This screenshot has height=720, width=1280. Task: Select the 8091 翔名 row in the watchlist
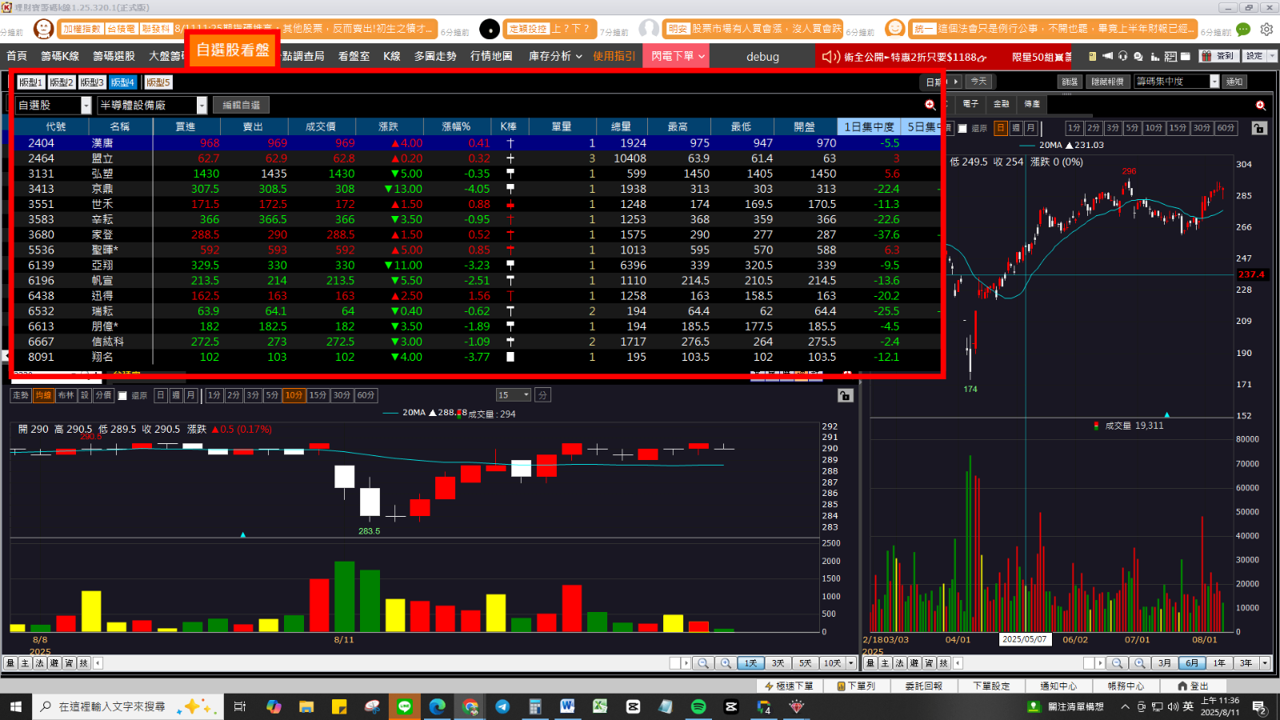coord(477,357)
